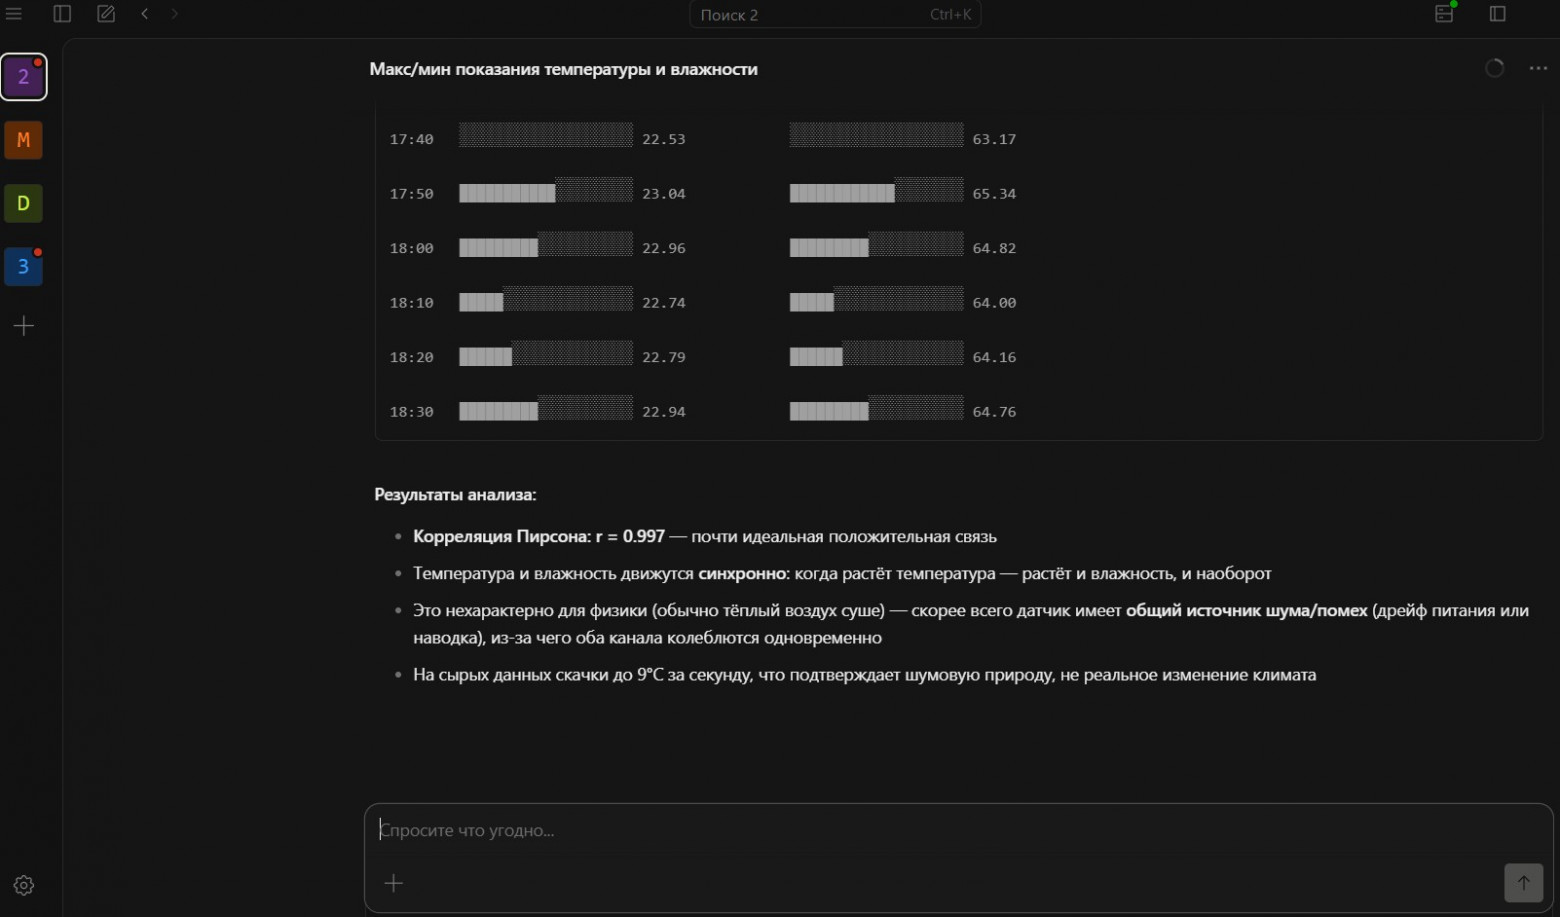Click humidity value 64.82
The width and height of the screenshot is (1560, 917).
point(994,248)
